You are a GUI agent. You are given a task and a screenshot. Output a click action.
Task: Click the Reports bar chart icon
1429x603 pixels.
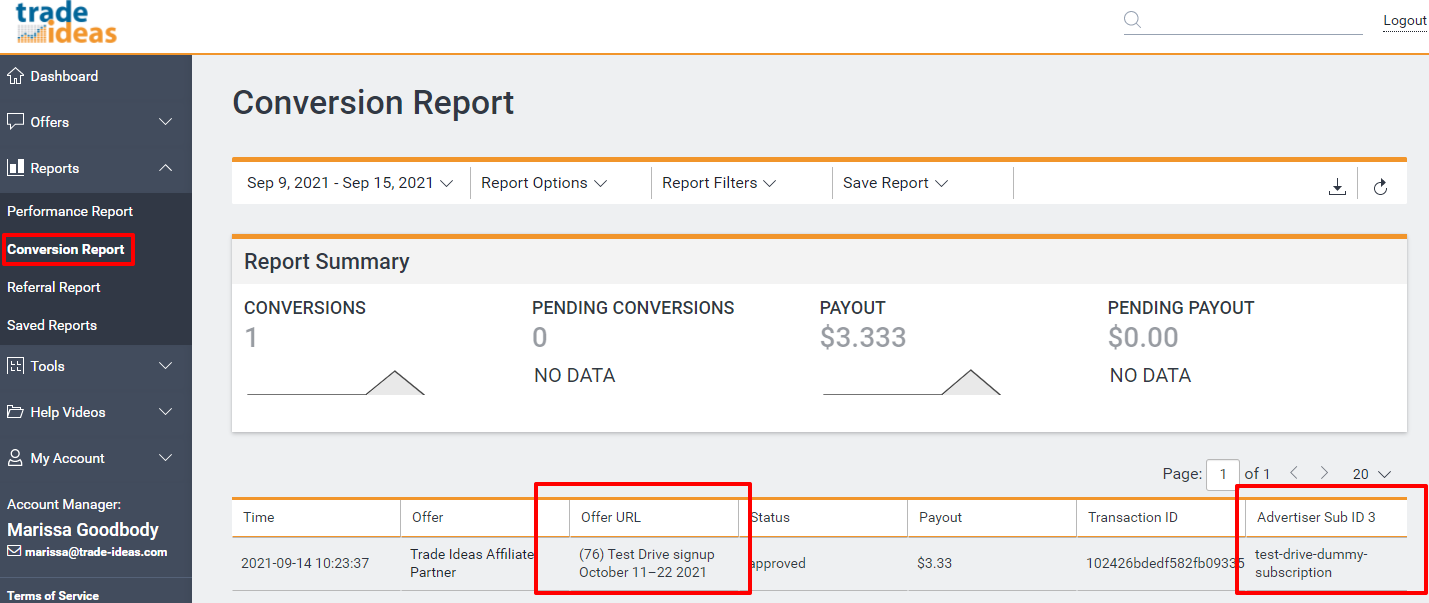pyautogui.click(x=15, y=167)
